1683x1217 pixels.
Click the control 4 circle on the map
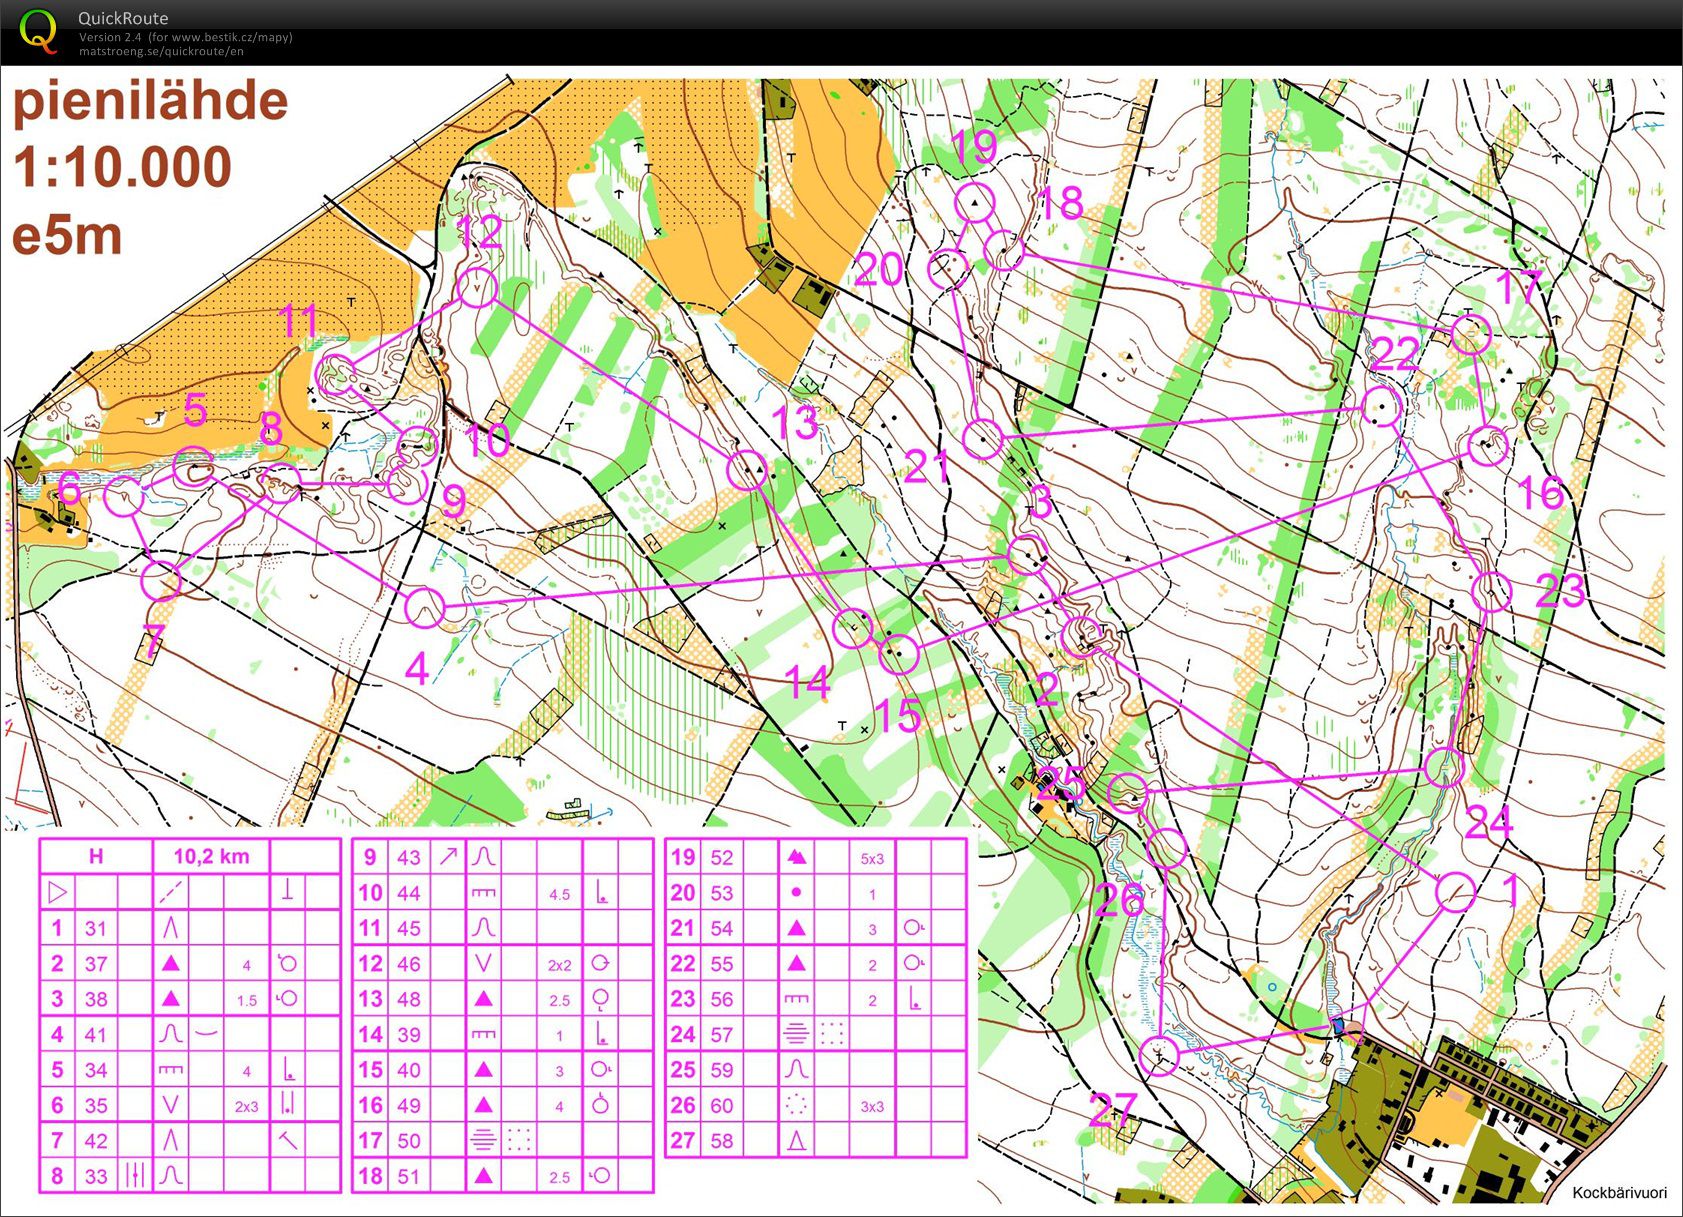point(424,607)
